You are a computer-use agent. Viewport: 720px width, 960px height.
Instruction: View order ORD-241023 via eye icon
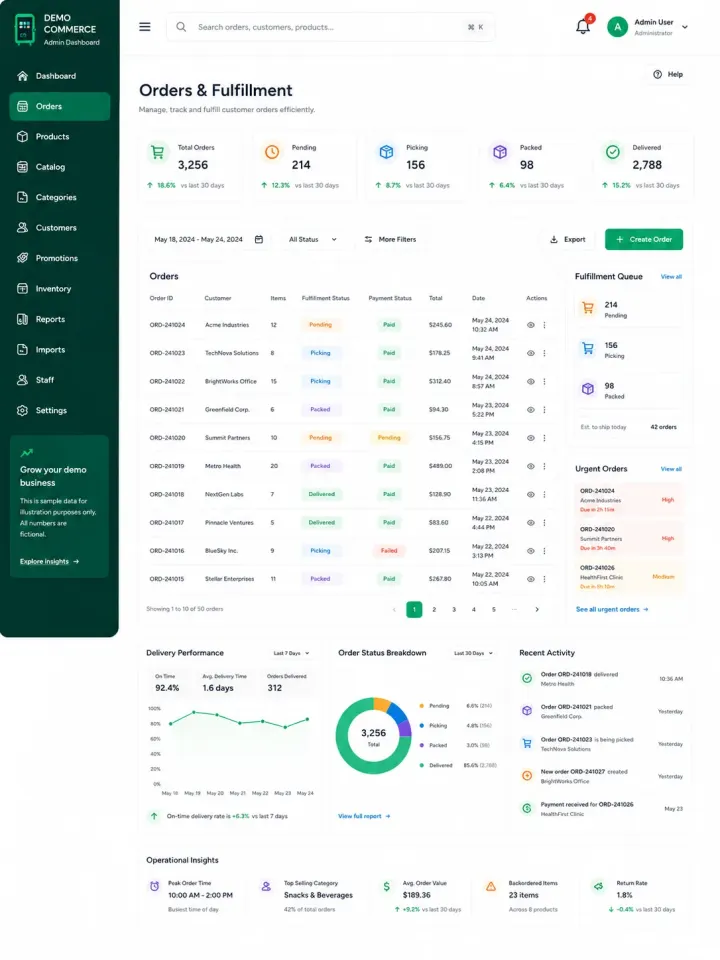(x=531, y=353)
